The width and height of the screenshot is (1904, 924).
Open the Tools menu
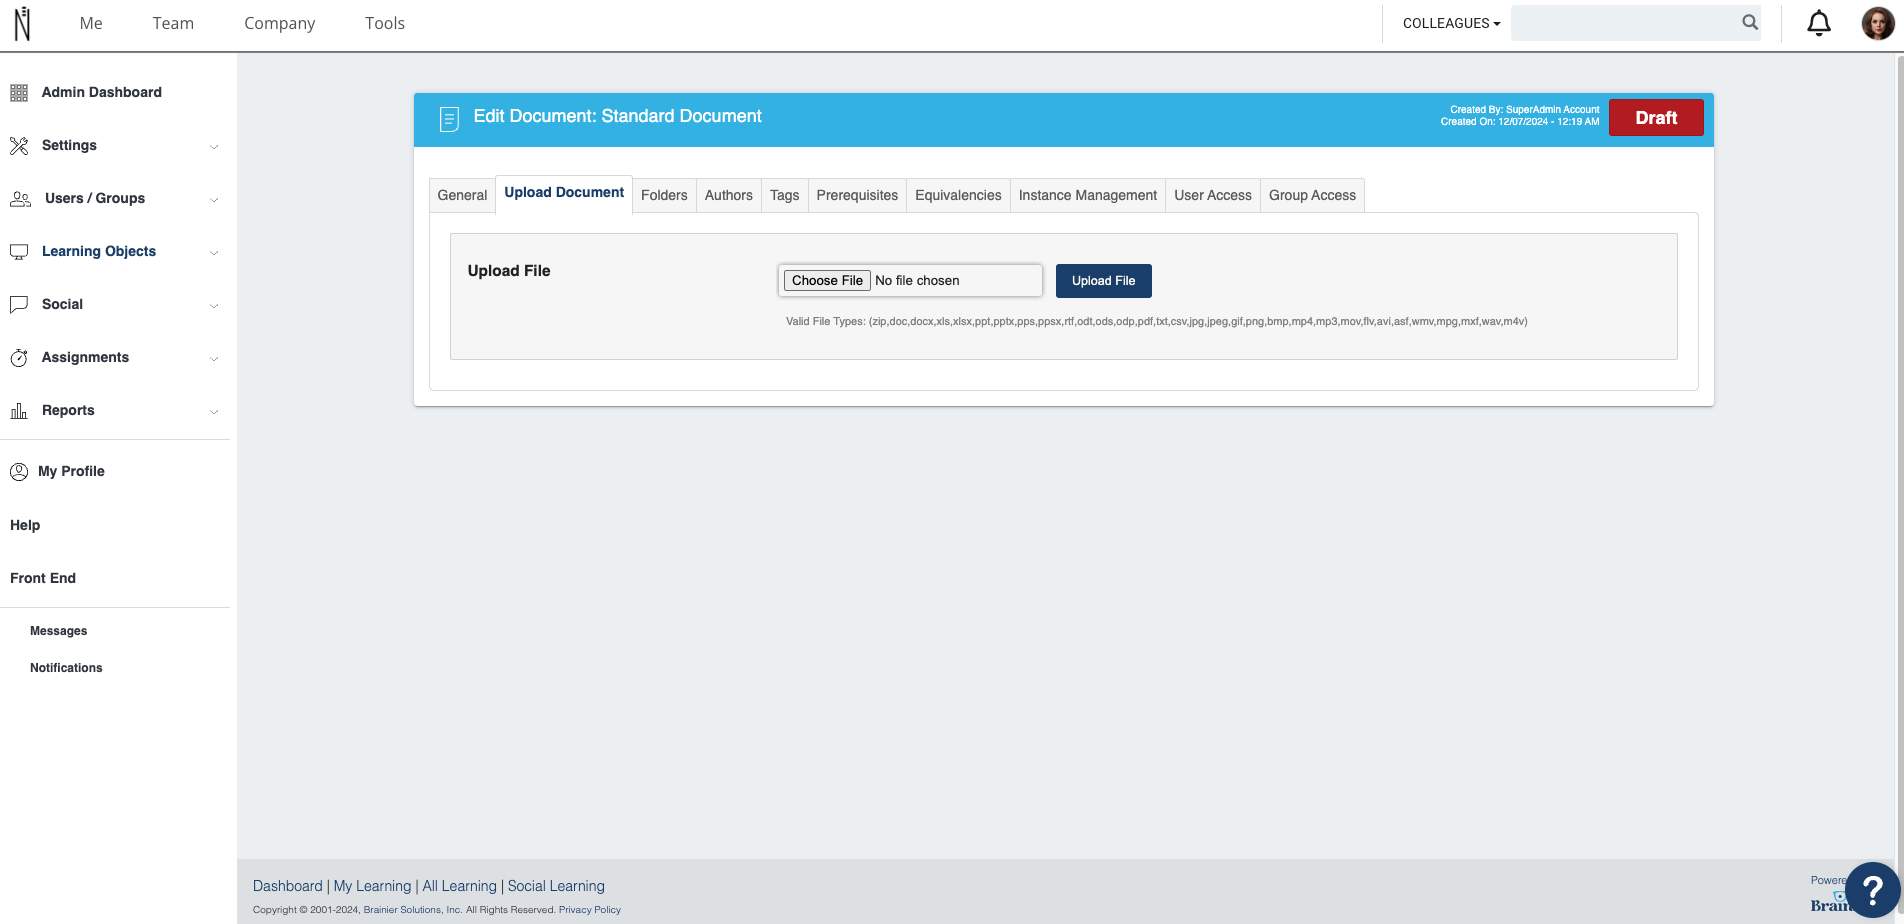pyautogui.click(x=385, y=23)
